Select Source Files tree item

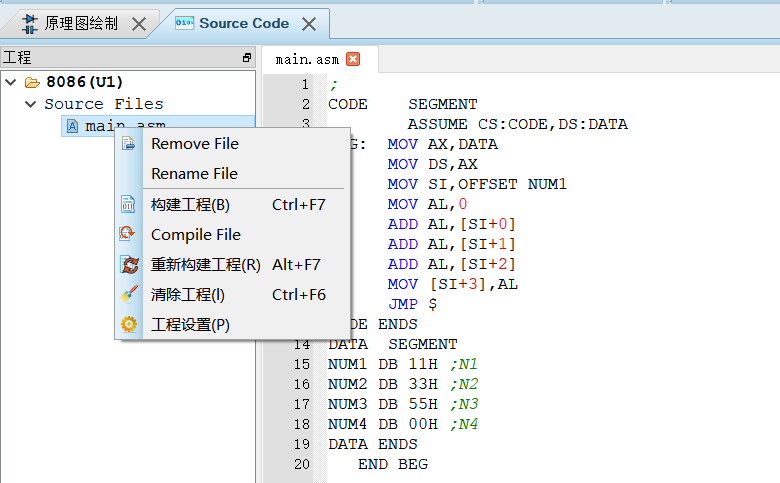click(x=103, y=104)
